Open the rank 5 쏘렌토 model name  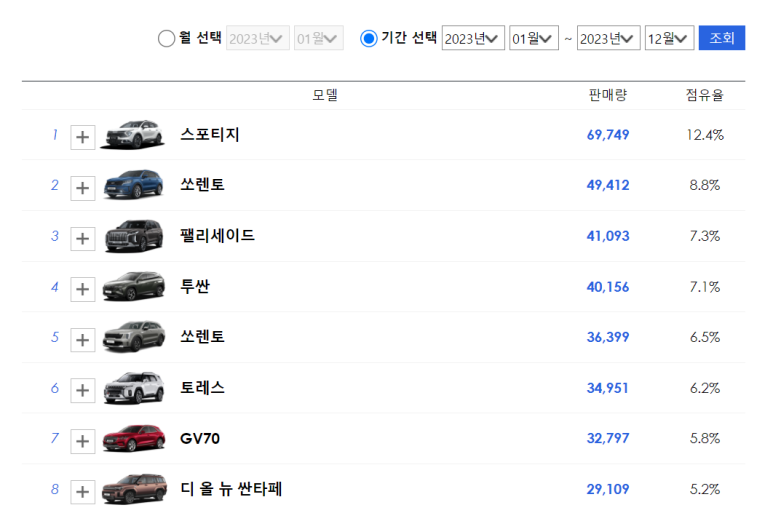point(203,337)
